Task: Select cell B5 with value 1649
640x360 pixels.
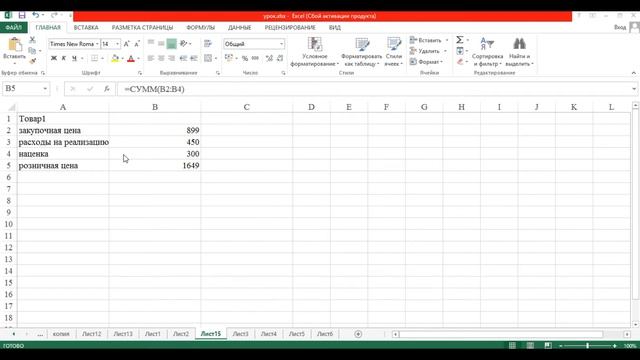Action: pos(155,165)
